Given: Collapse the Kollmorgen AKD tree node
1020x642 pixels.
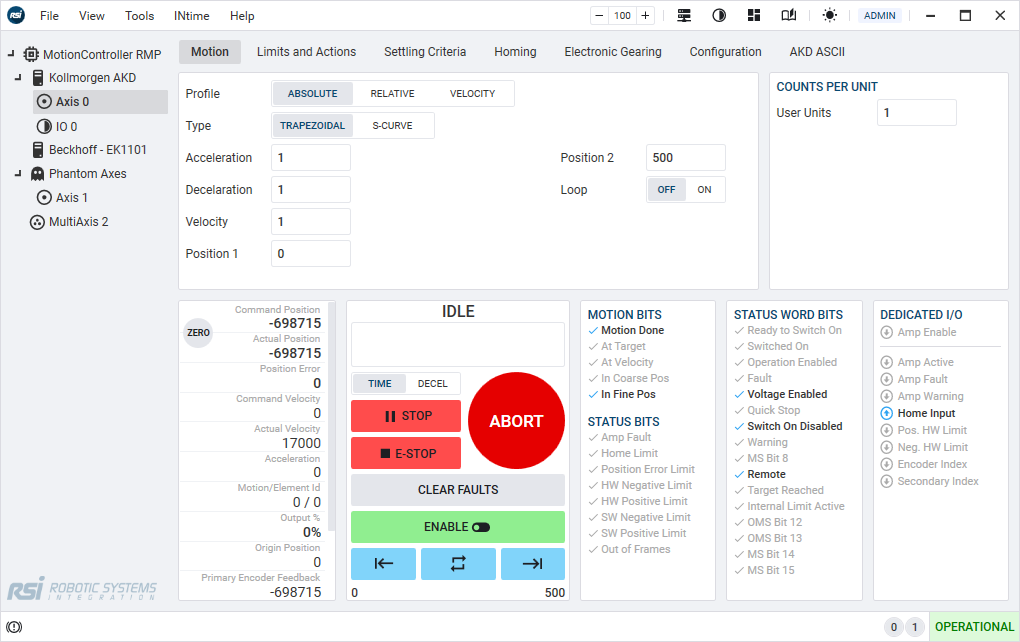Looking at the screenshot, I should click(x=18, y=77).
